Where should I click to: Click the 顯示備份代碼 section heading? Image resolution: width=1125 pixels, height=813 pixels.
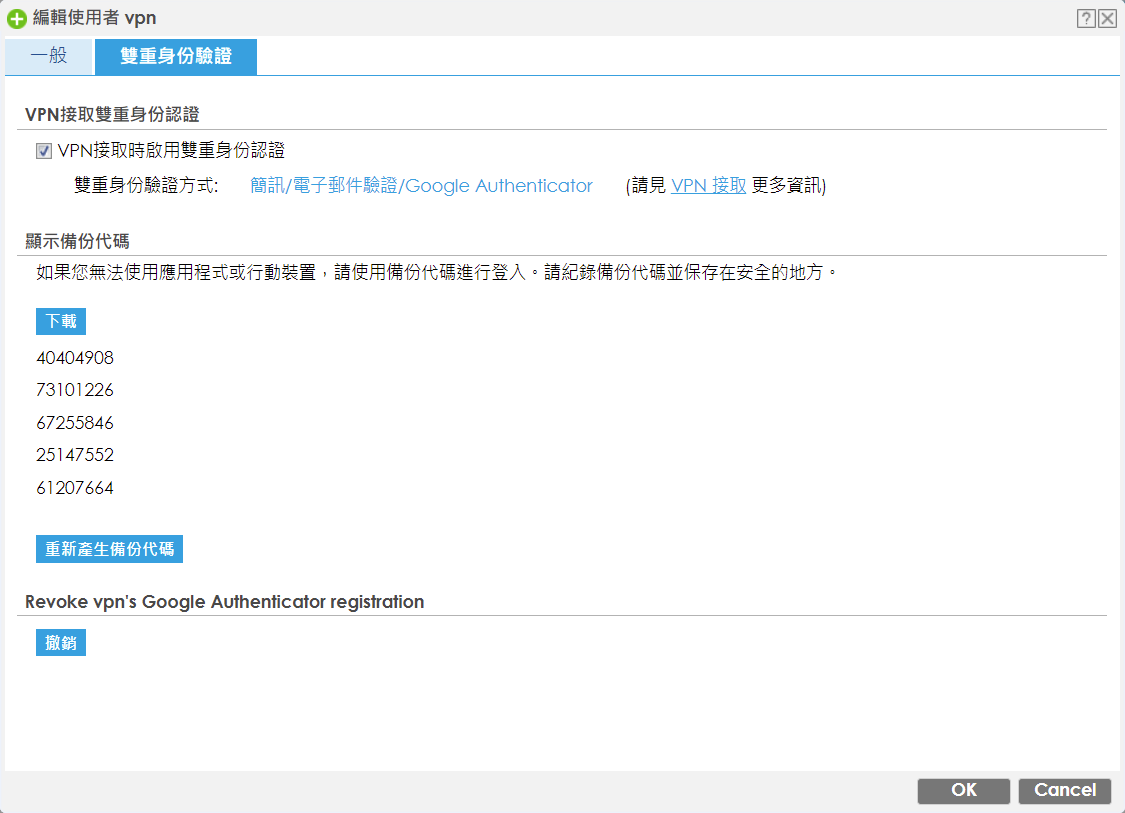[77, 241]
